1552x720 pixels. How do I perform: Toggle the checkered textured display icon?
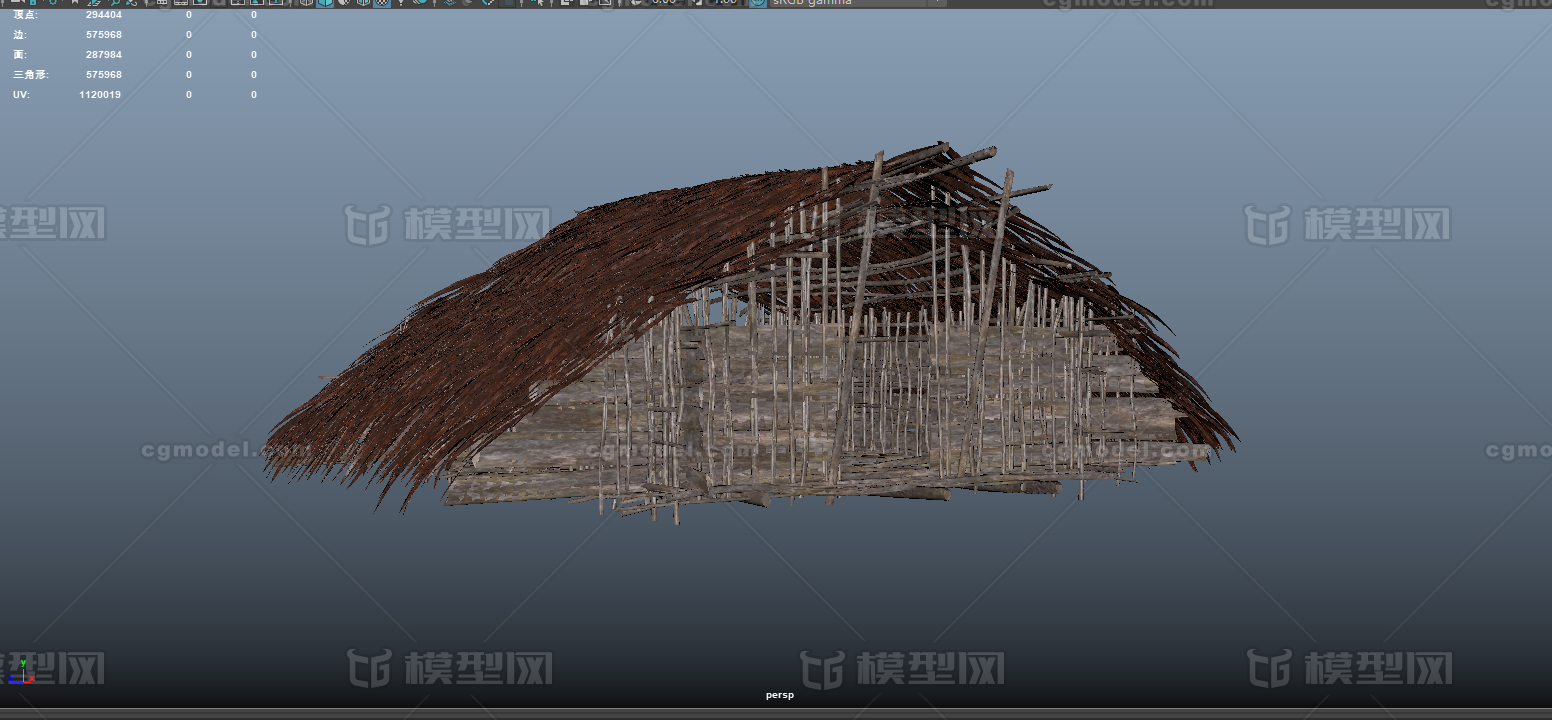point(381,3)
